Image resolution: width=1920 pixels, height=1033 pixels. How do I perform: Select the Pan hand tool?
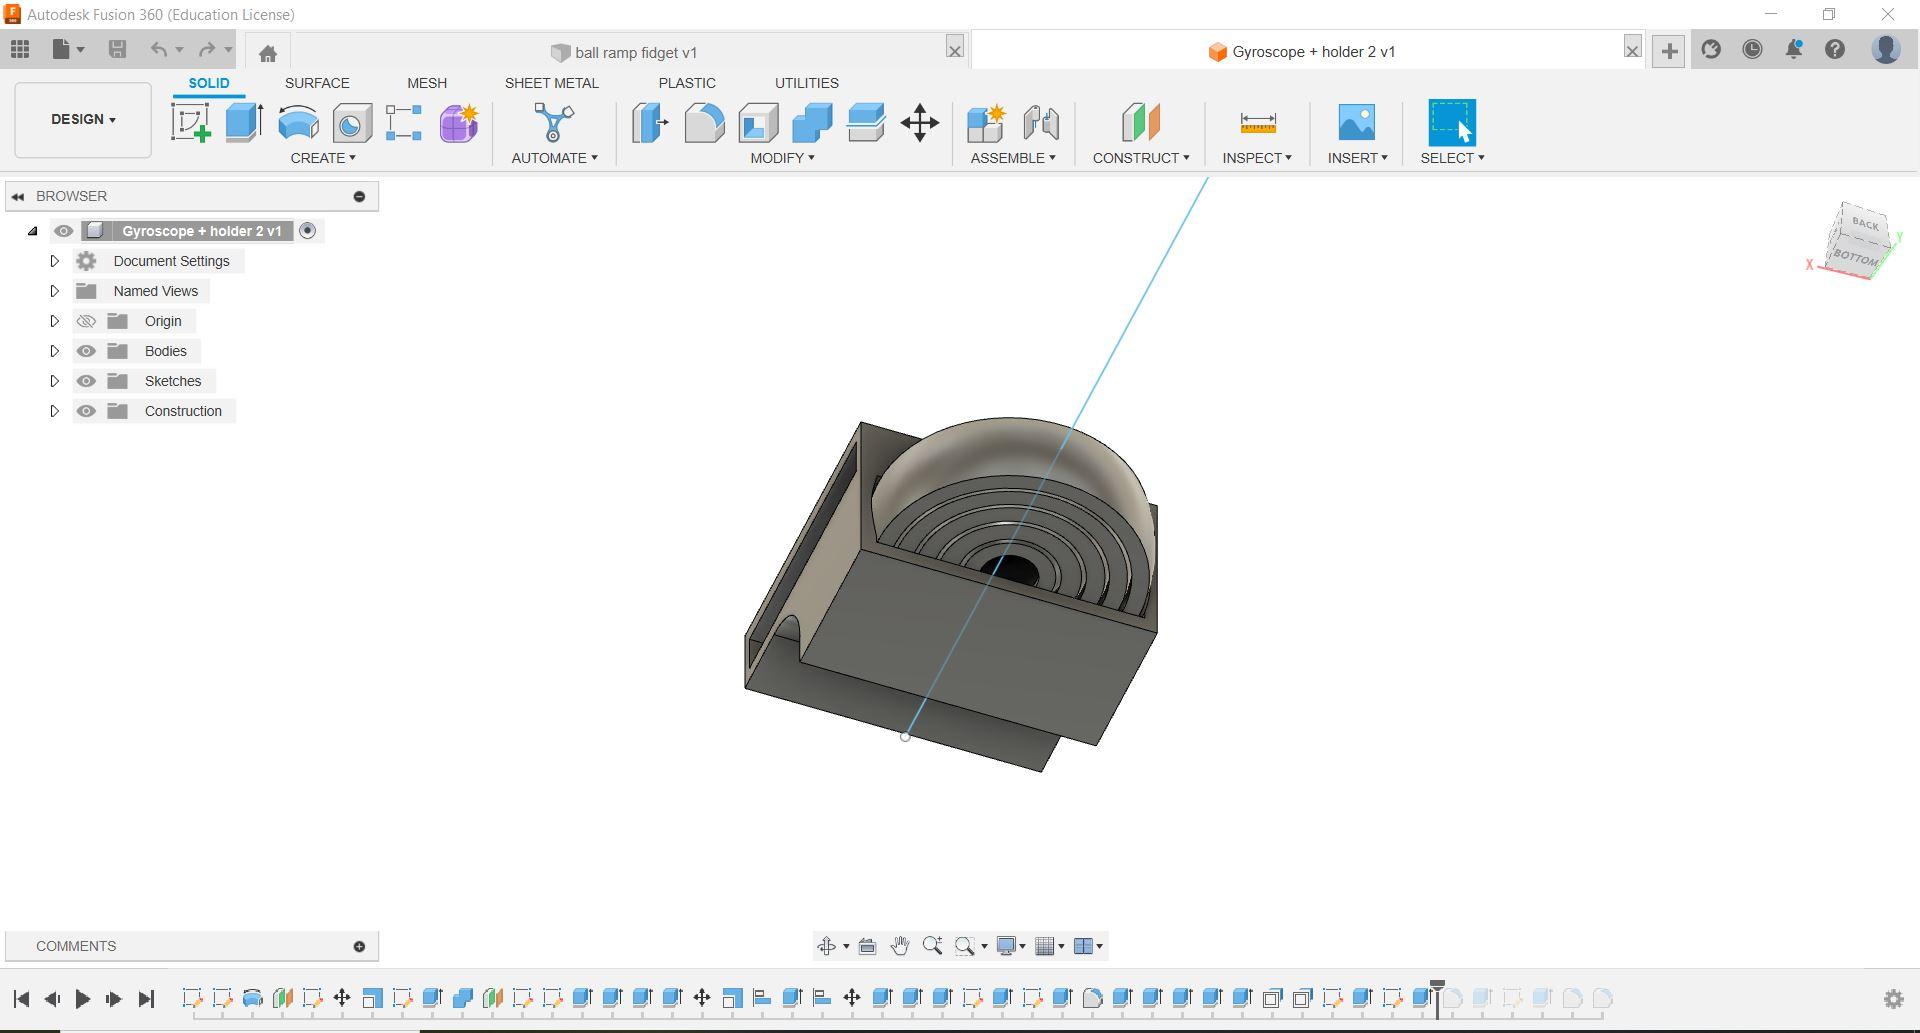[x=899, y=946]
